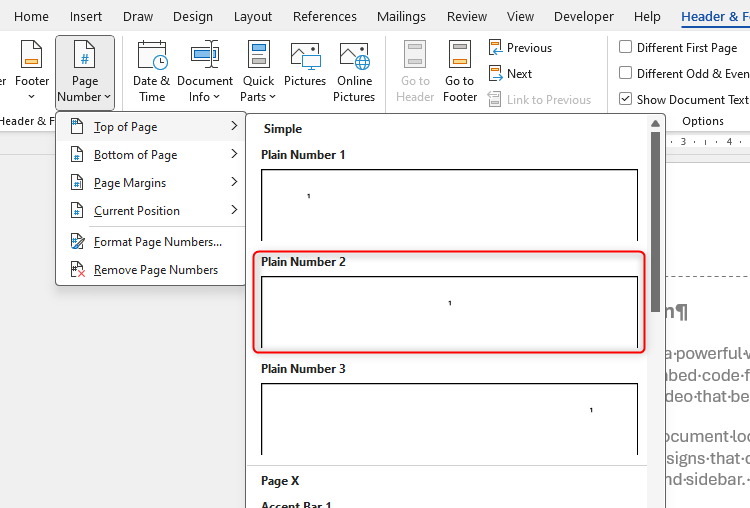Choose the Plain Number 2 thumbnail
The image size is (750, 508).
click(449, 310)
